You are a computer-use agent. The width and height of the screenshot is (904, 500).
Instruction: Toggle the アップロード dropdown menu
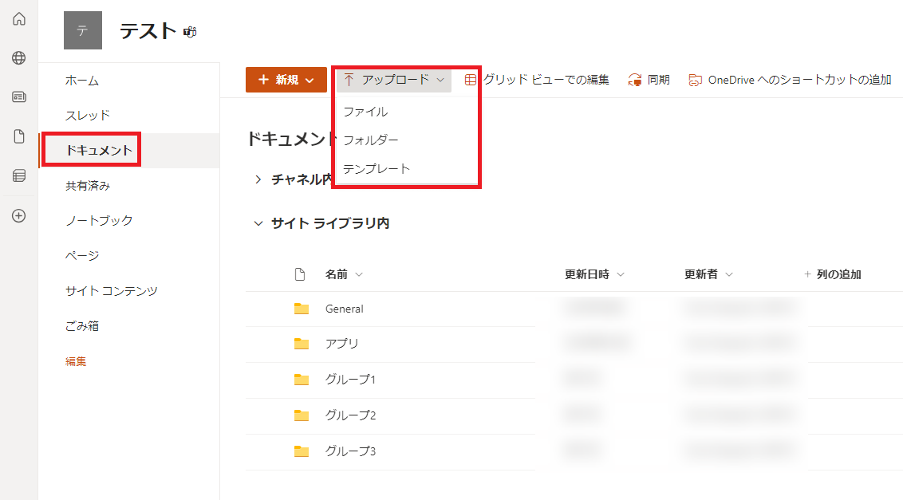(x=394, y=80)
